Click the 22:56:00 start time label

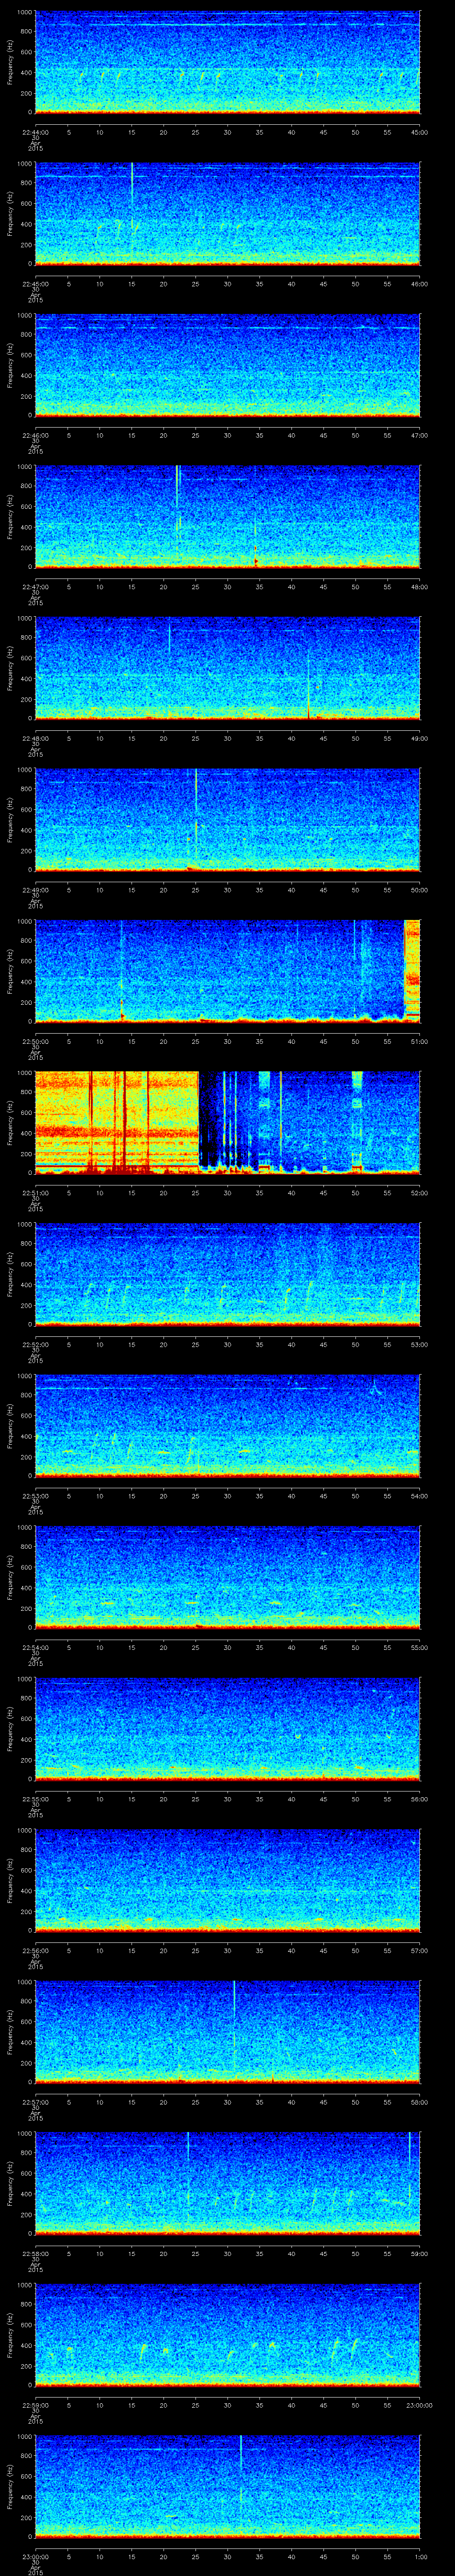coord(35,1950)
